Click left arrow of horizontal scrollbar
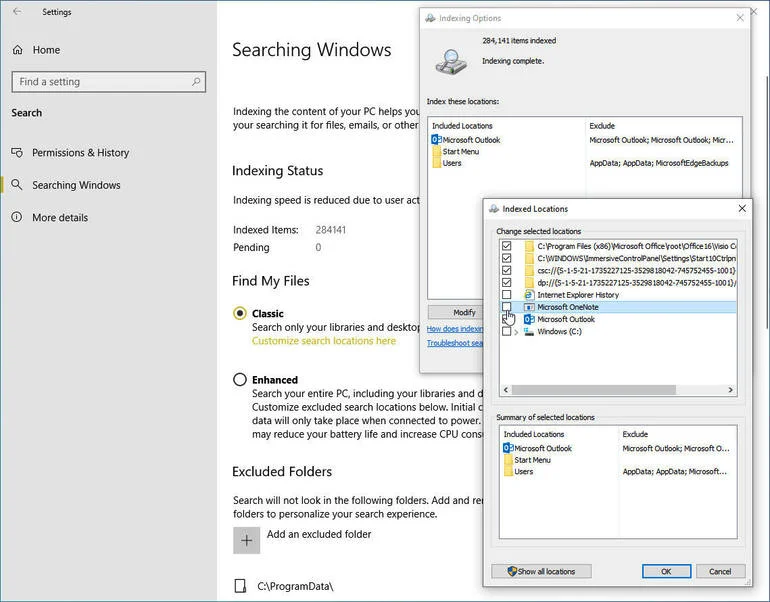Screen dimensions: 770x602 tap(506, 389)
